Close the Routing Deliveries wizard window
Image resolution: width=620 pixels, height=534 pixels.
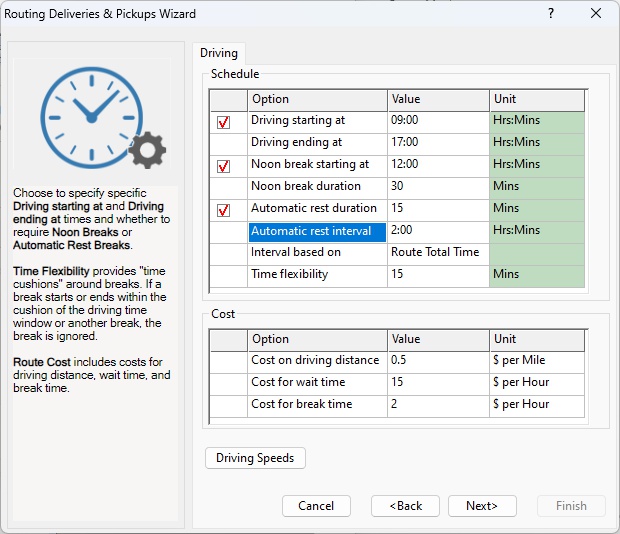(x=596, y=14)
